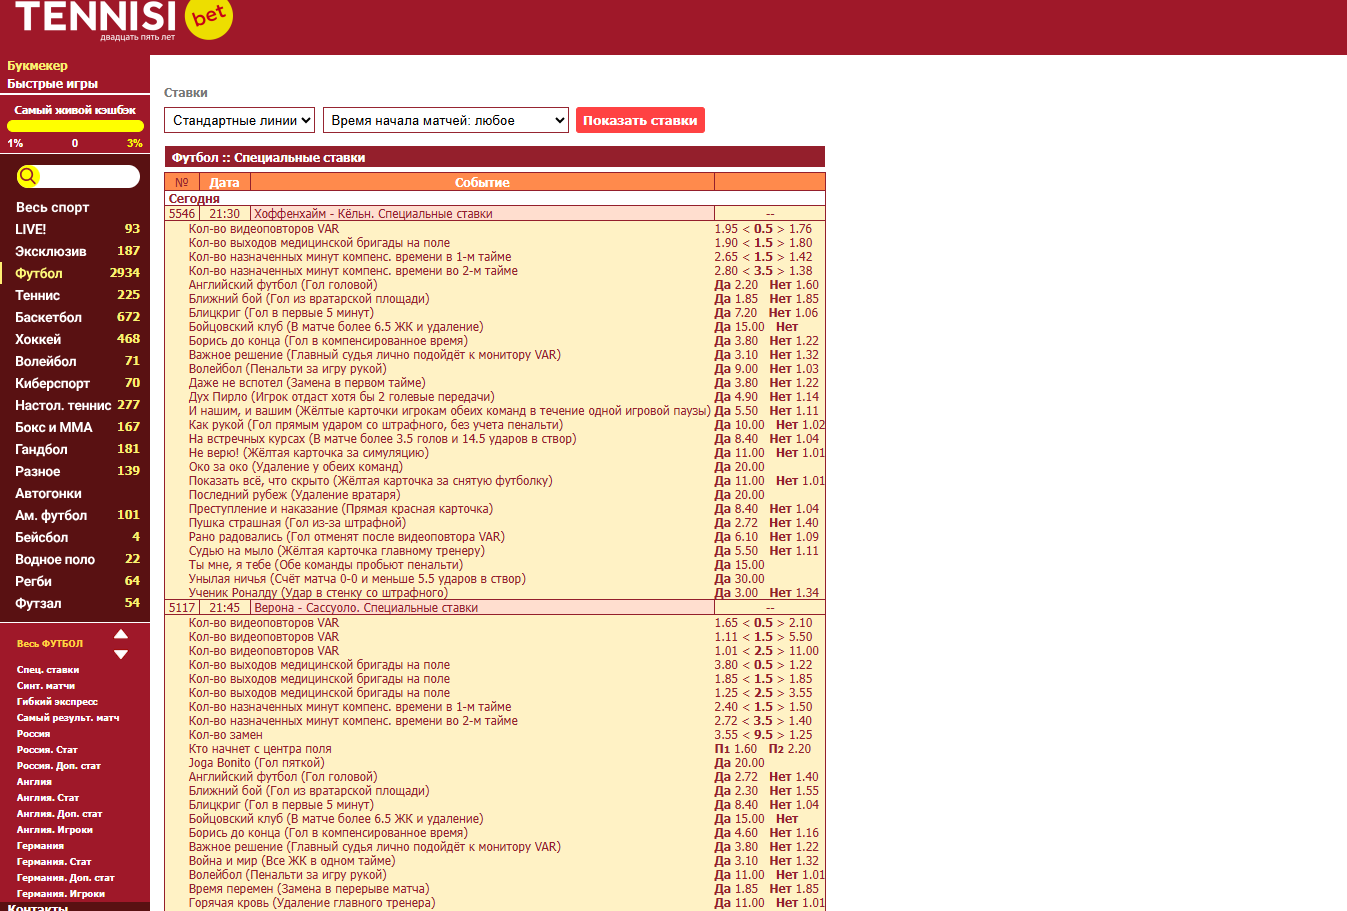Select LIVE! in sports list
The width and height of the screenshot is (1347, 911).
(x=31, y=230)
